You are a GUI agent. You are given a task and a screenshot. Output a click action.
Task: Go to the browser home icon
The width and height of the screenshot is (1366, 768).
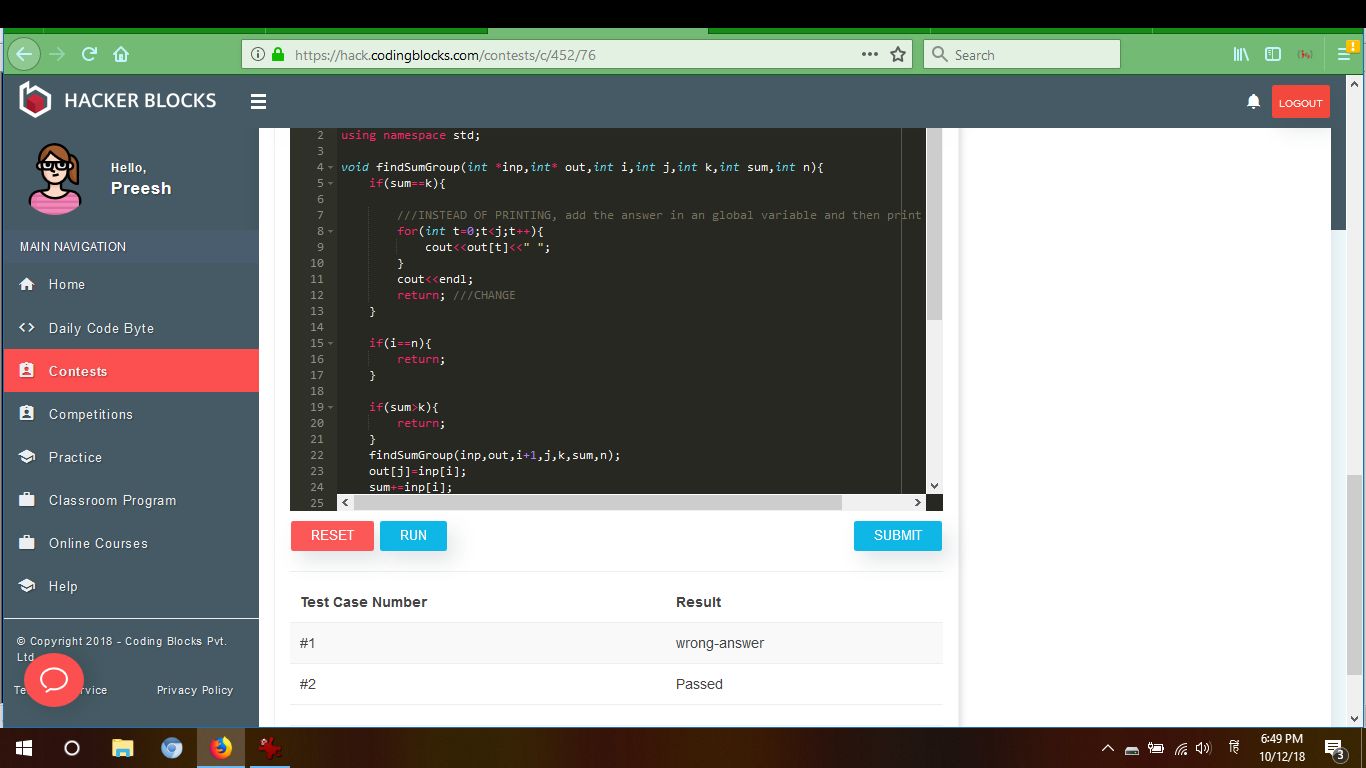pos(121,55)
